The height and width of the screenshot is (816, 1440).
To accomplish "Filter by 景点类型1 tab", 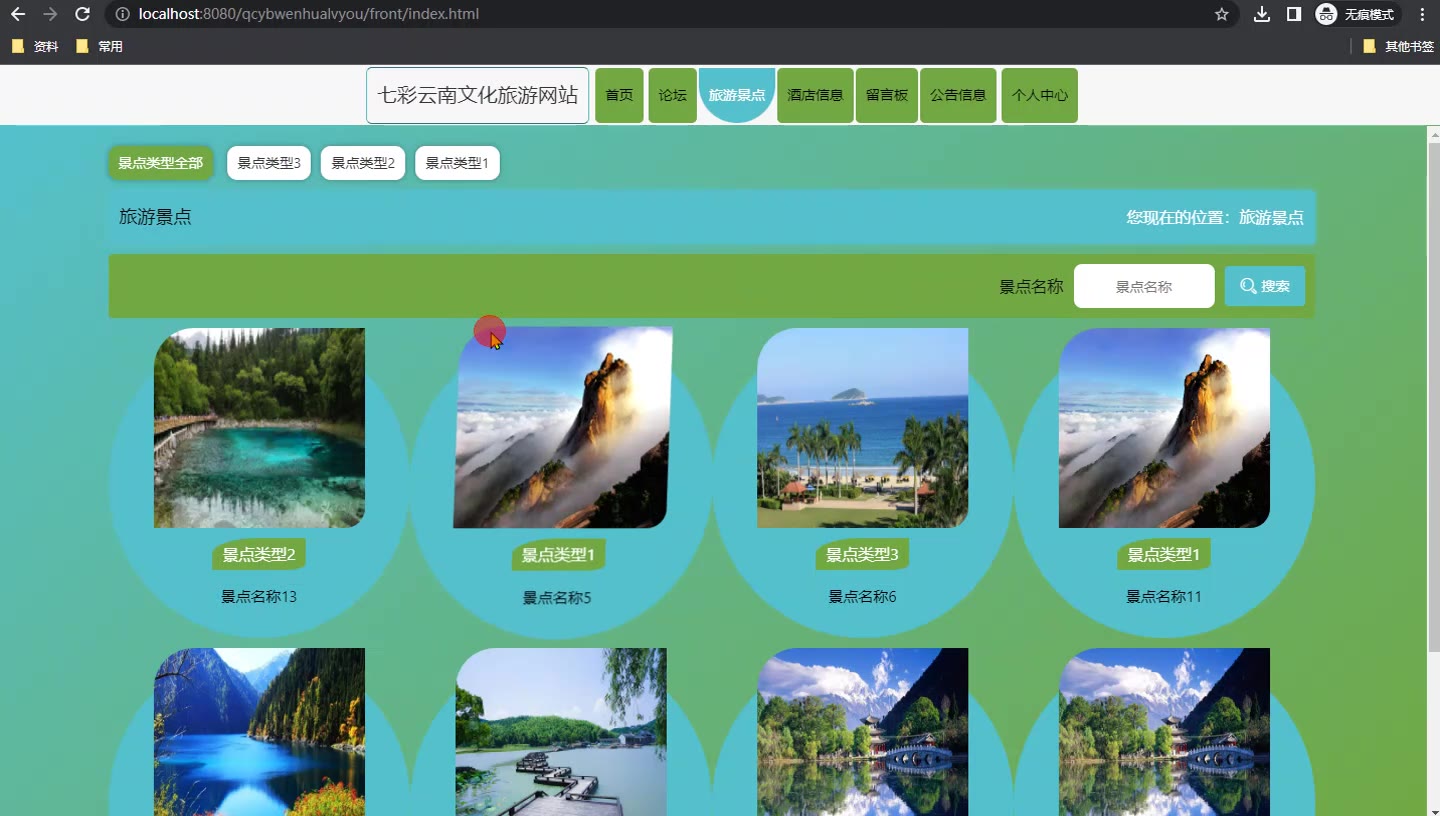I will tap(457, 163).
